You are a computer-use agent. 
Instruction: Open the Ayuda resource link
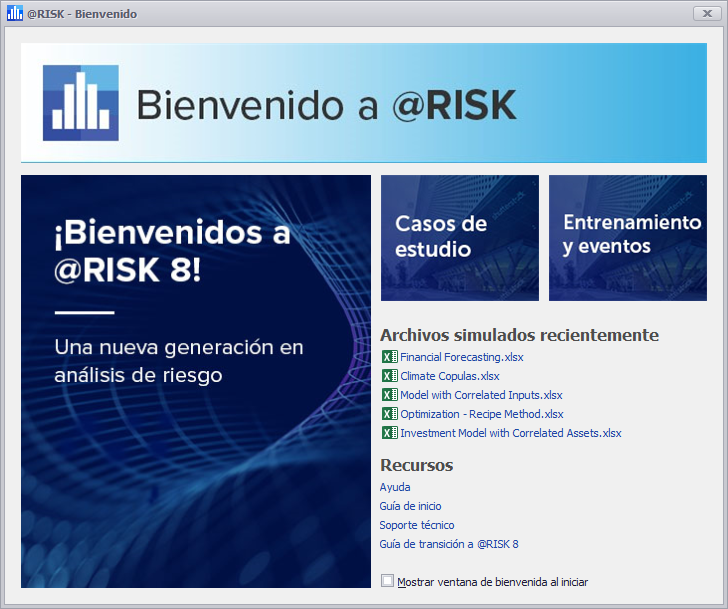coord(395,487)
